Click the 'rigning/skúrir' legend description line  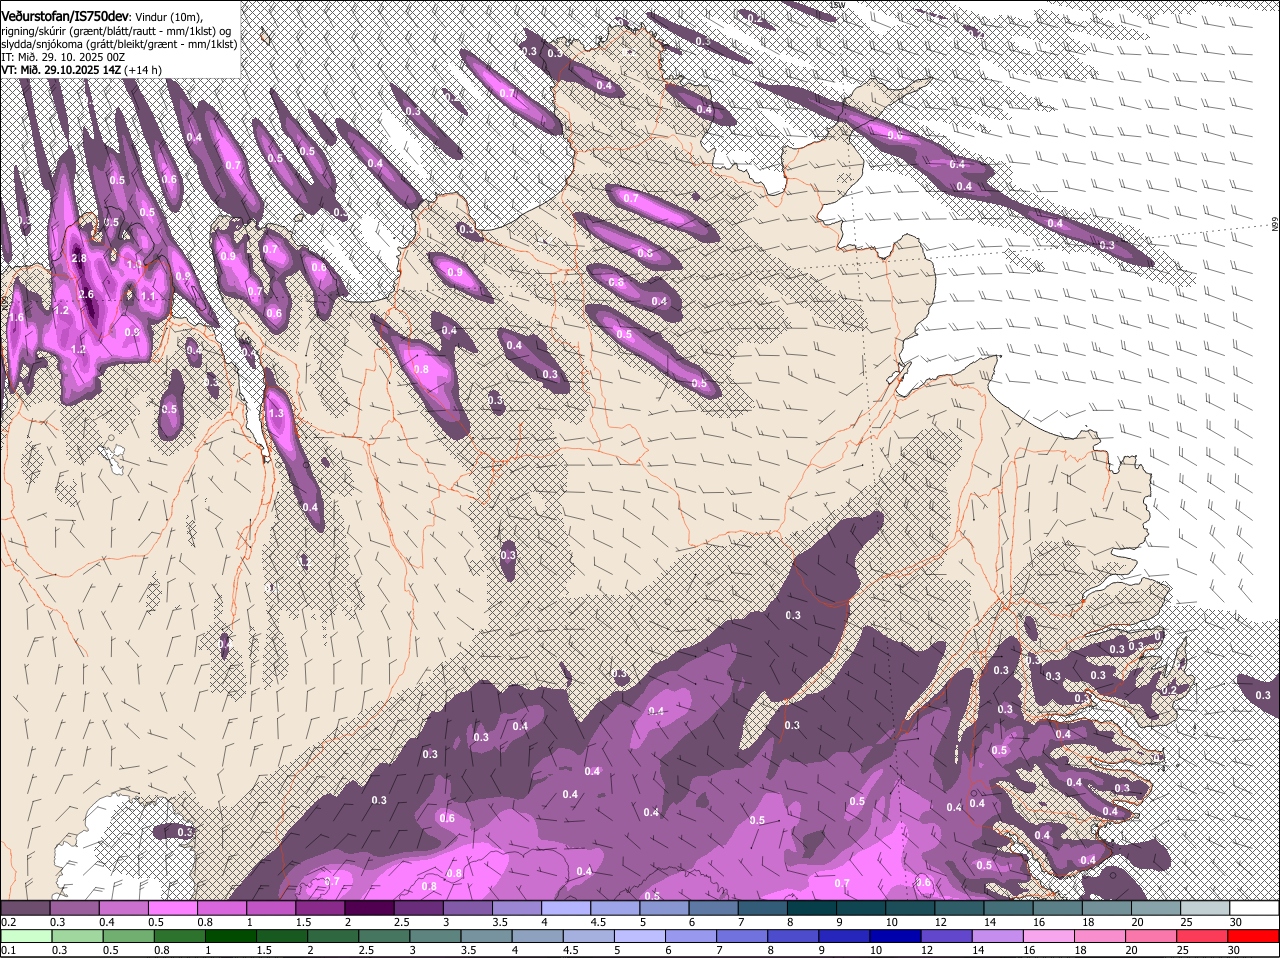116,31
